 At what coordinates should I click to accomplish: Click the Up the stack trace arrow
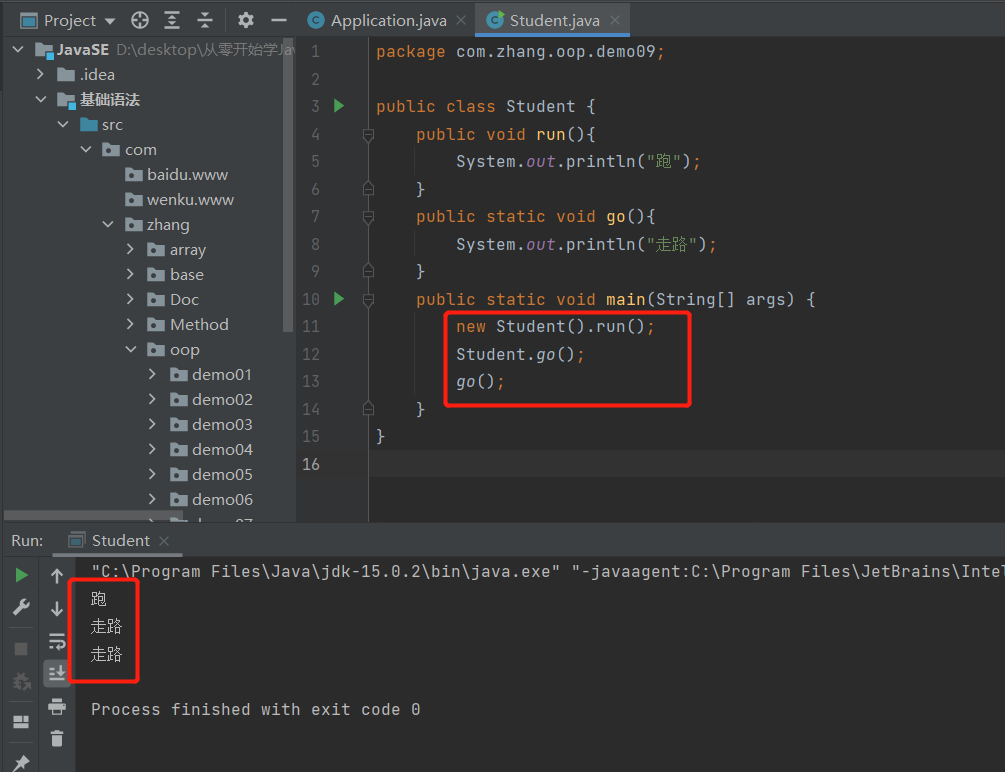(x=57, y=576)
